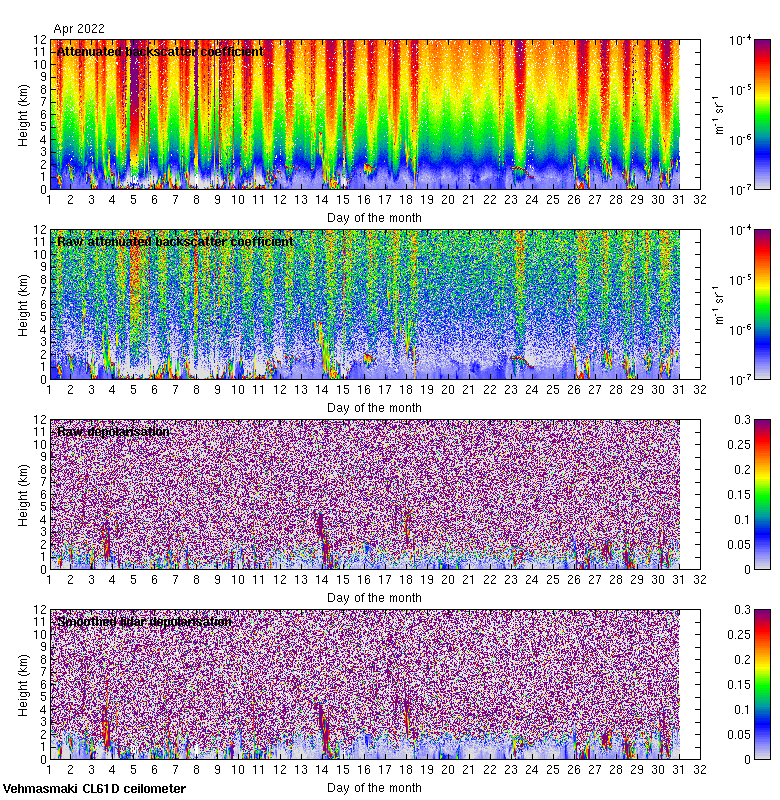Click the 'Apr 2022' date label
The image size is (780, 800).
pos(79,29)
